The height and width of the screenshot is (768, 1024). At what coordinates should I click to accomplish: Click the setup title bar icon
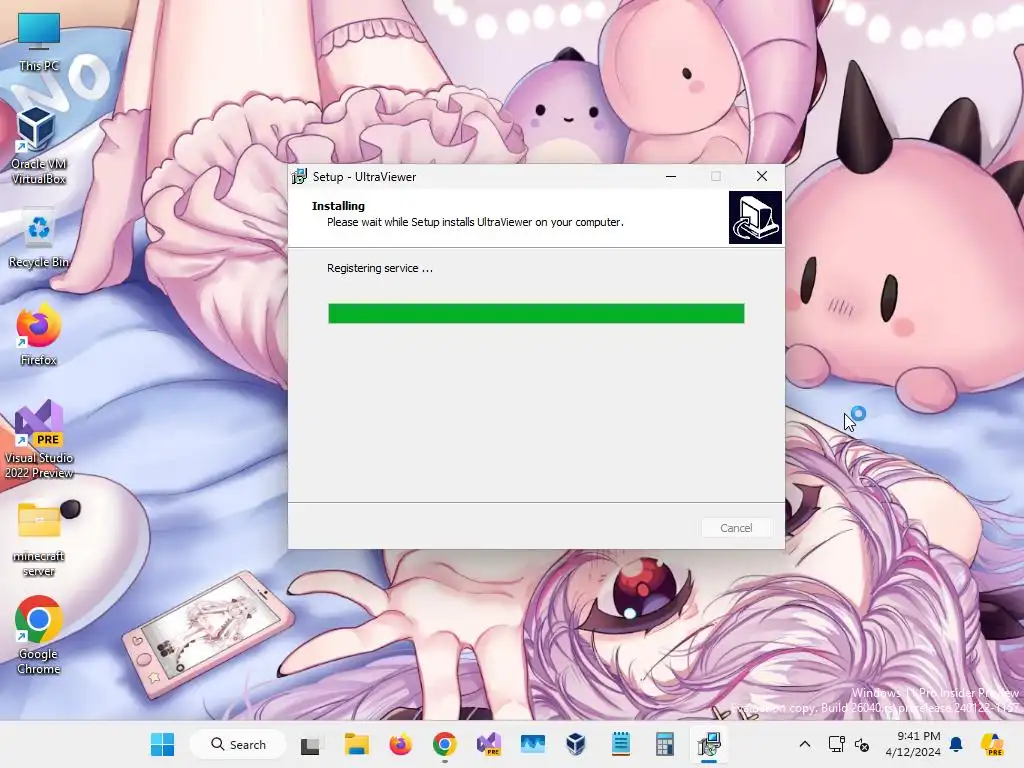tap(299, 176)
